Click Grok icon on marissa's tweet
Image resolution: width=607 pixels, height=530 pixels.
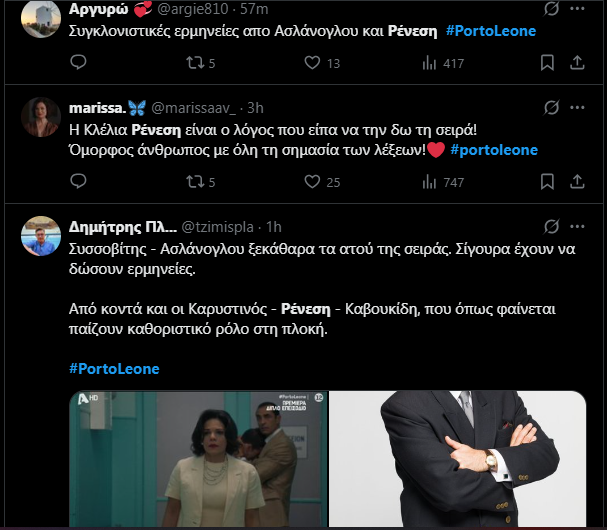pos(549,107)
